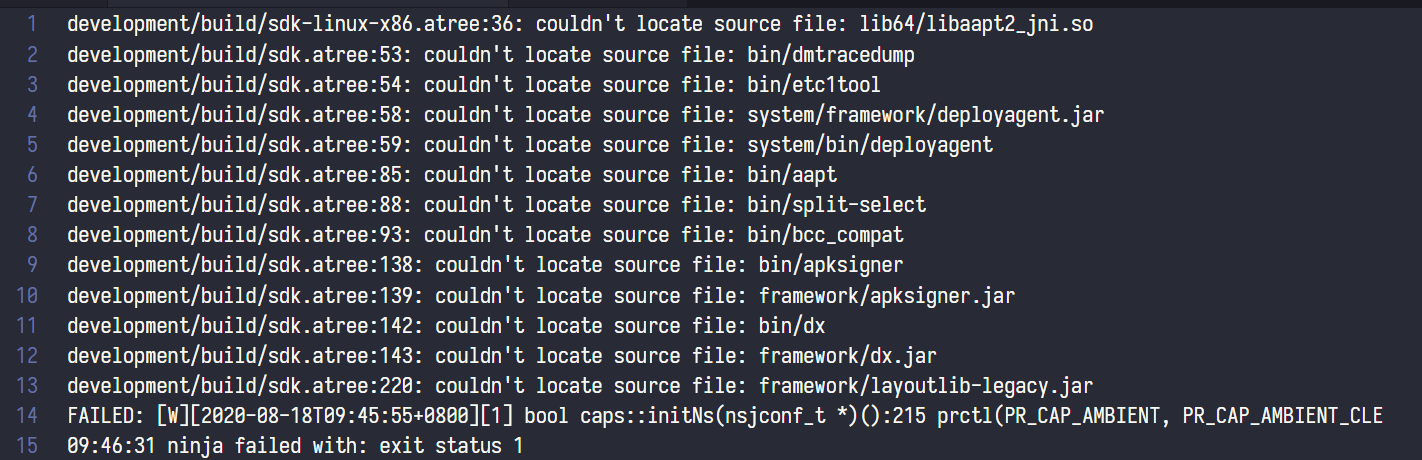Select line number 14 in the gutter
Image resolution: width=1422 pixels, height=460 pixels.
click(27, 415)
